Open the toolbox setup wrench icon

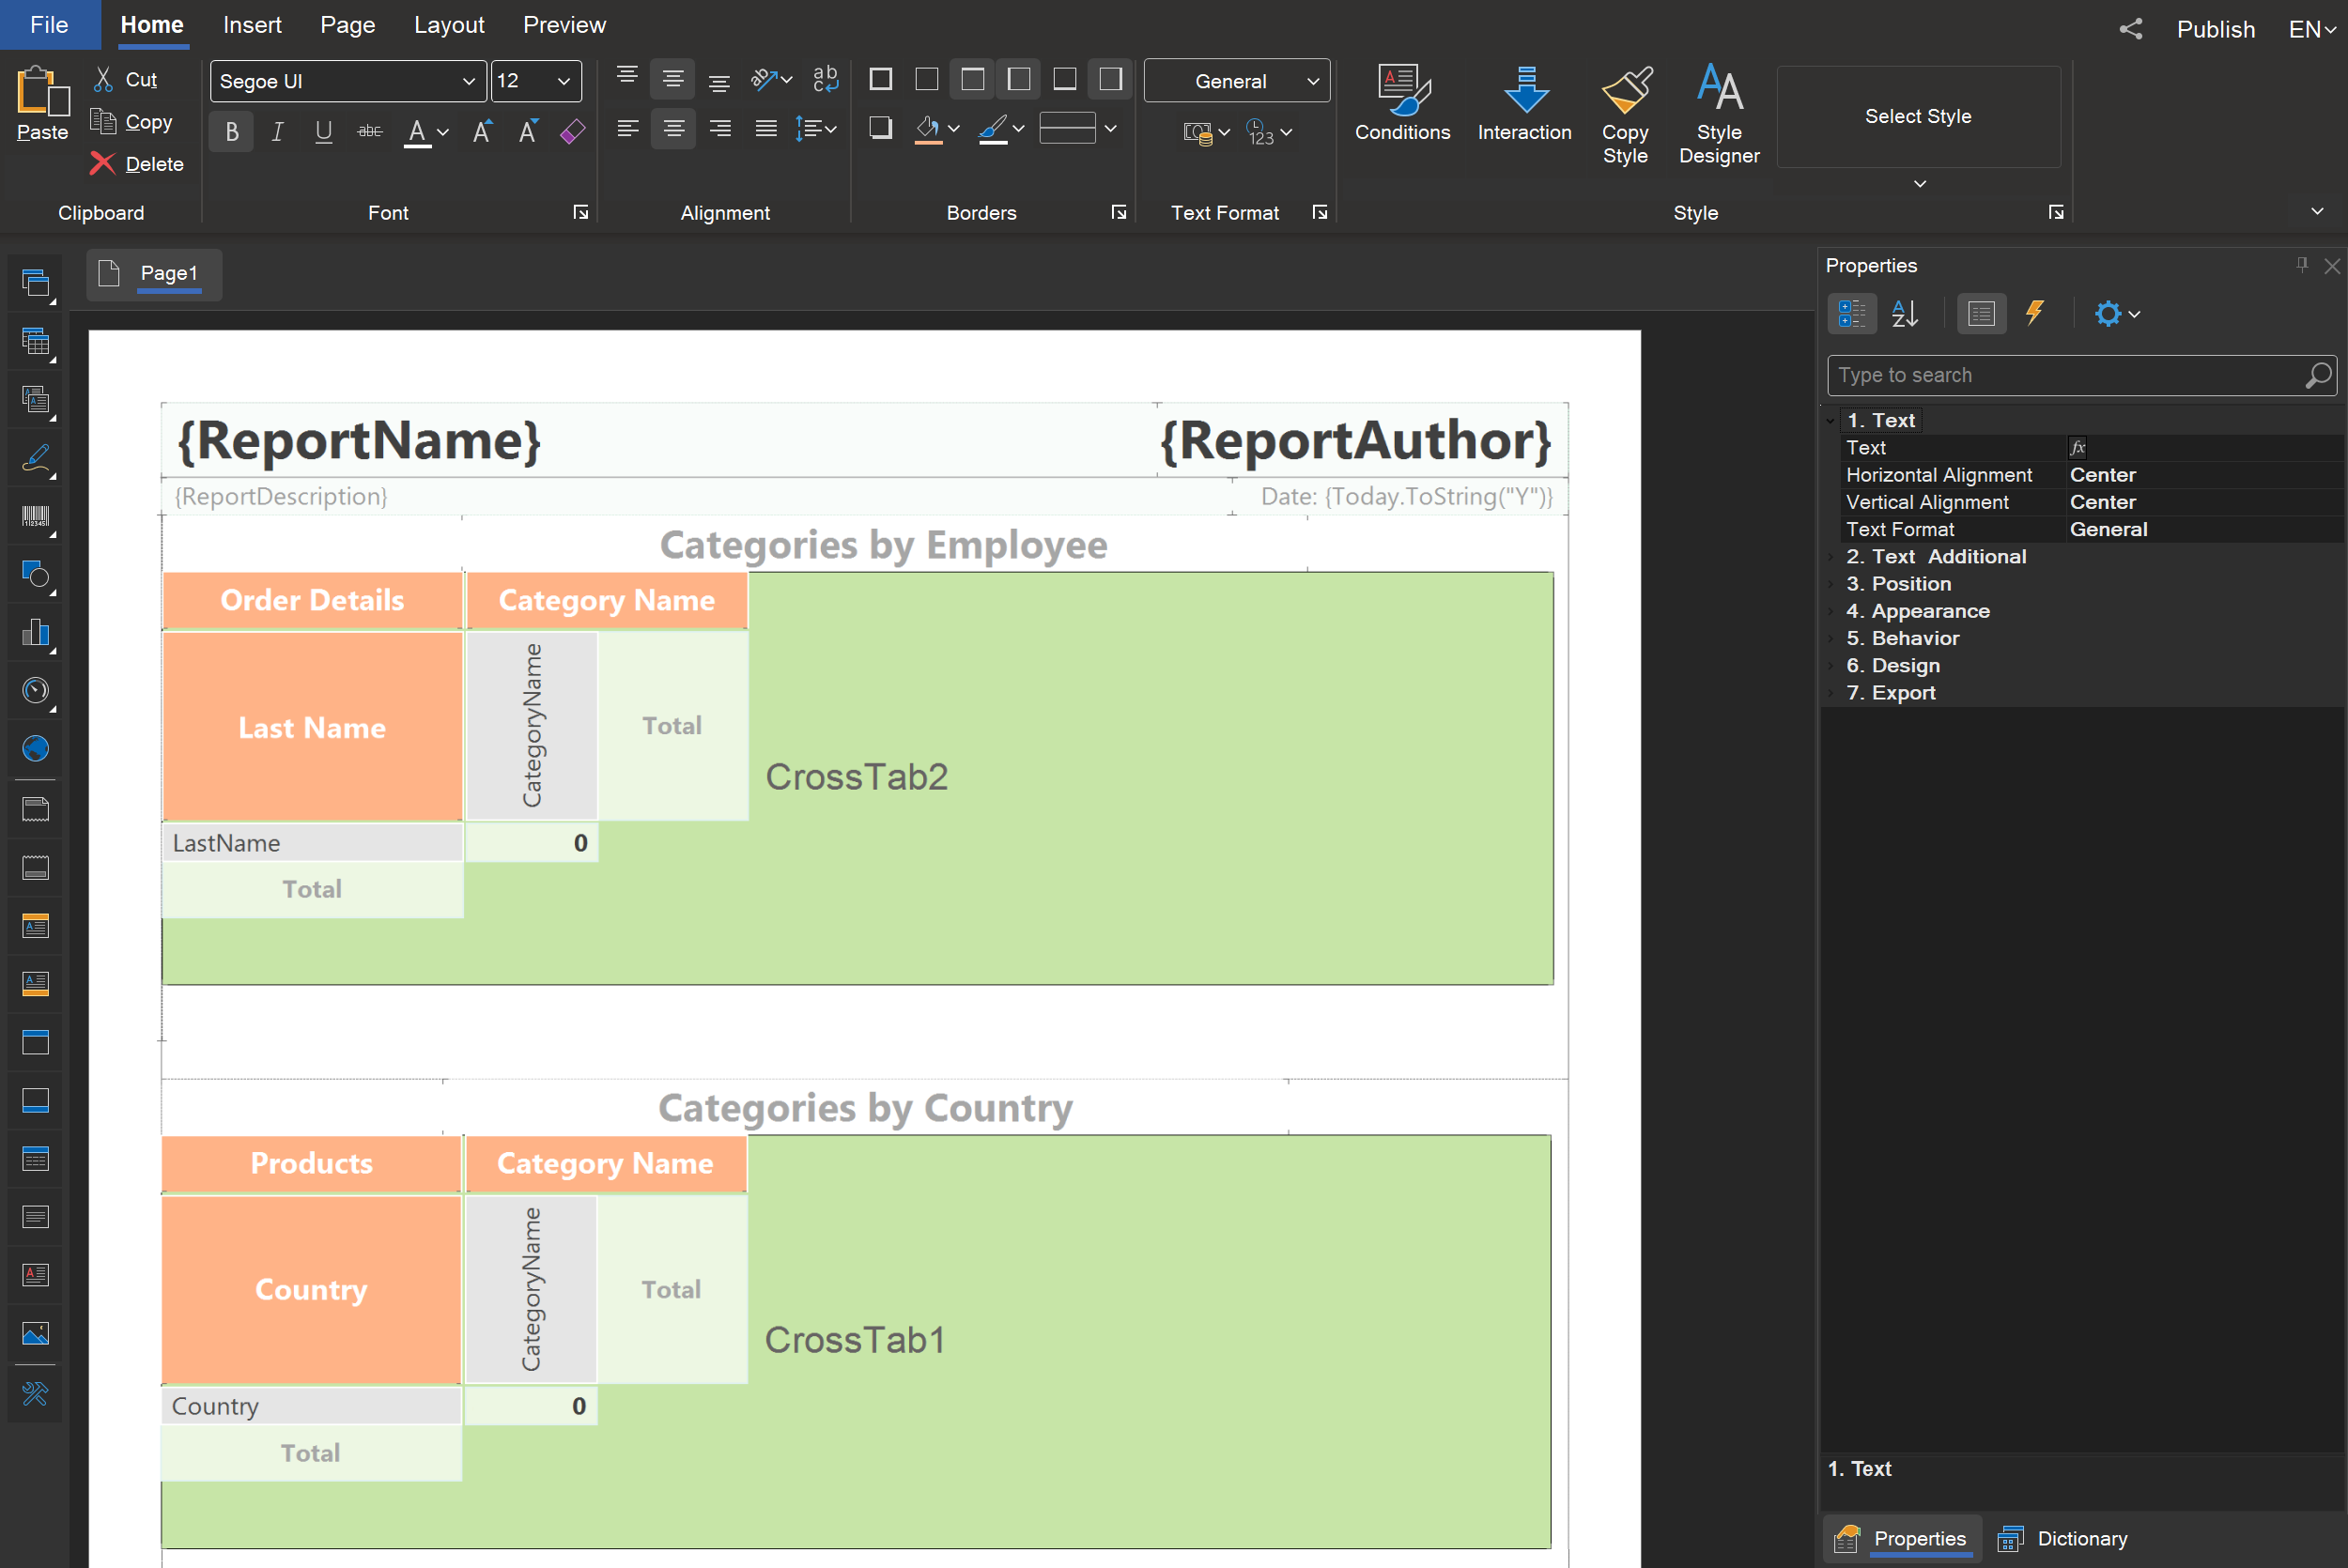36,1393
